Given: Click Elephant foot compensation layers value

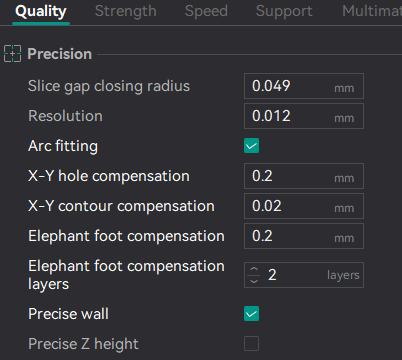Looking at the screenshot, I should pyautogui.click(x=304, y=275).
